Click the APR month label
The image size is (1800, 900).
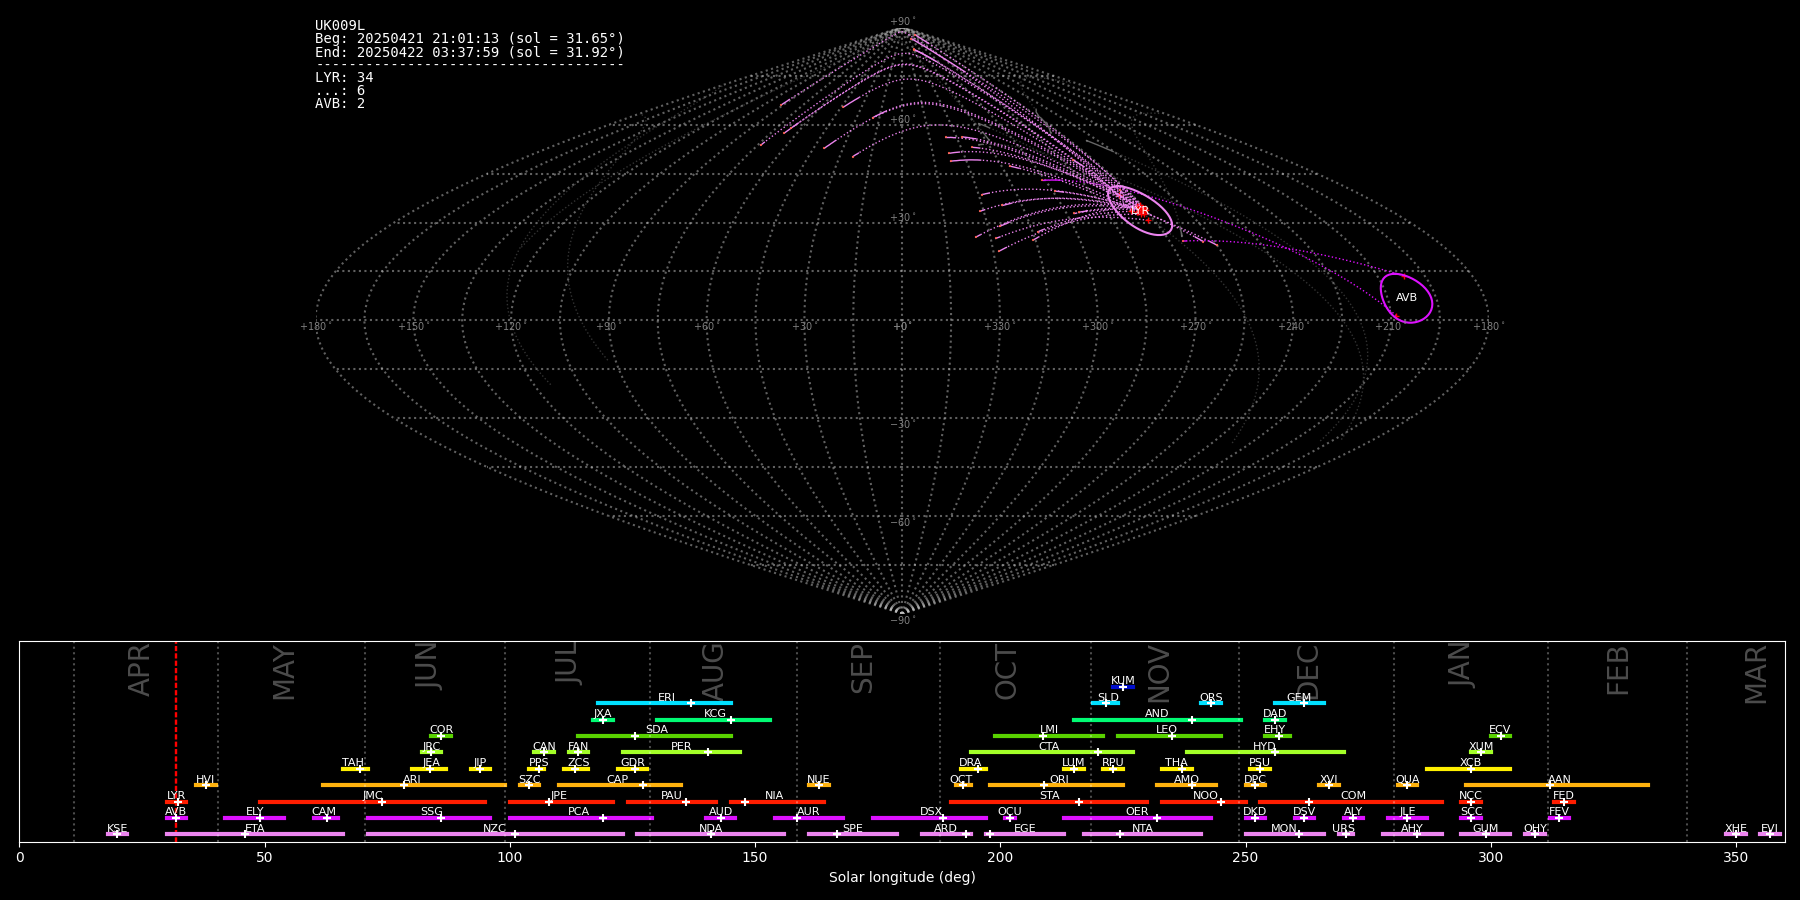[140, 670]
